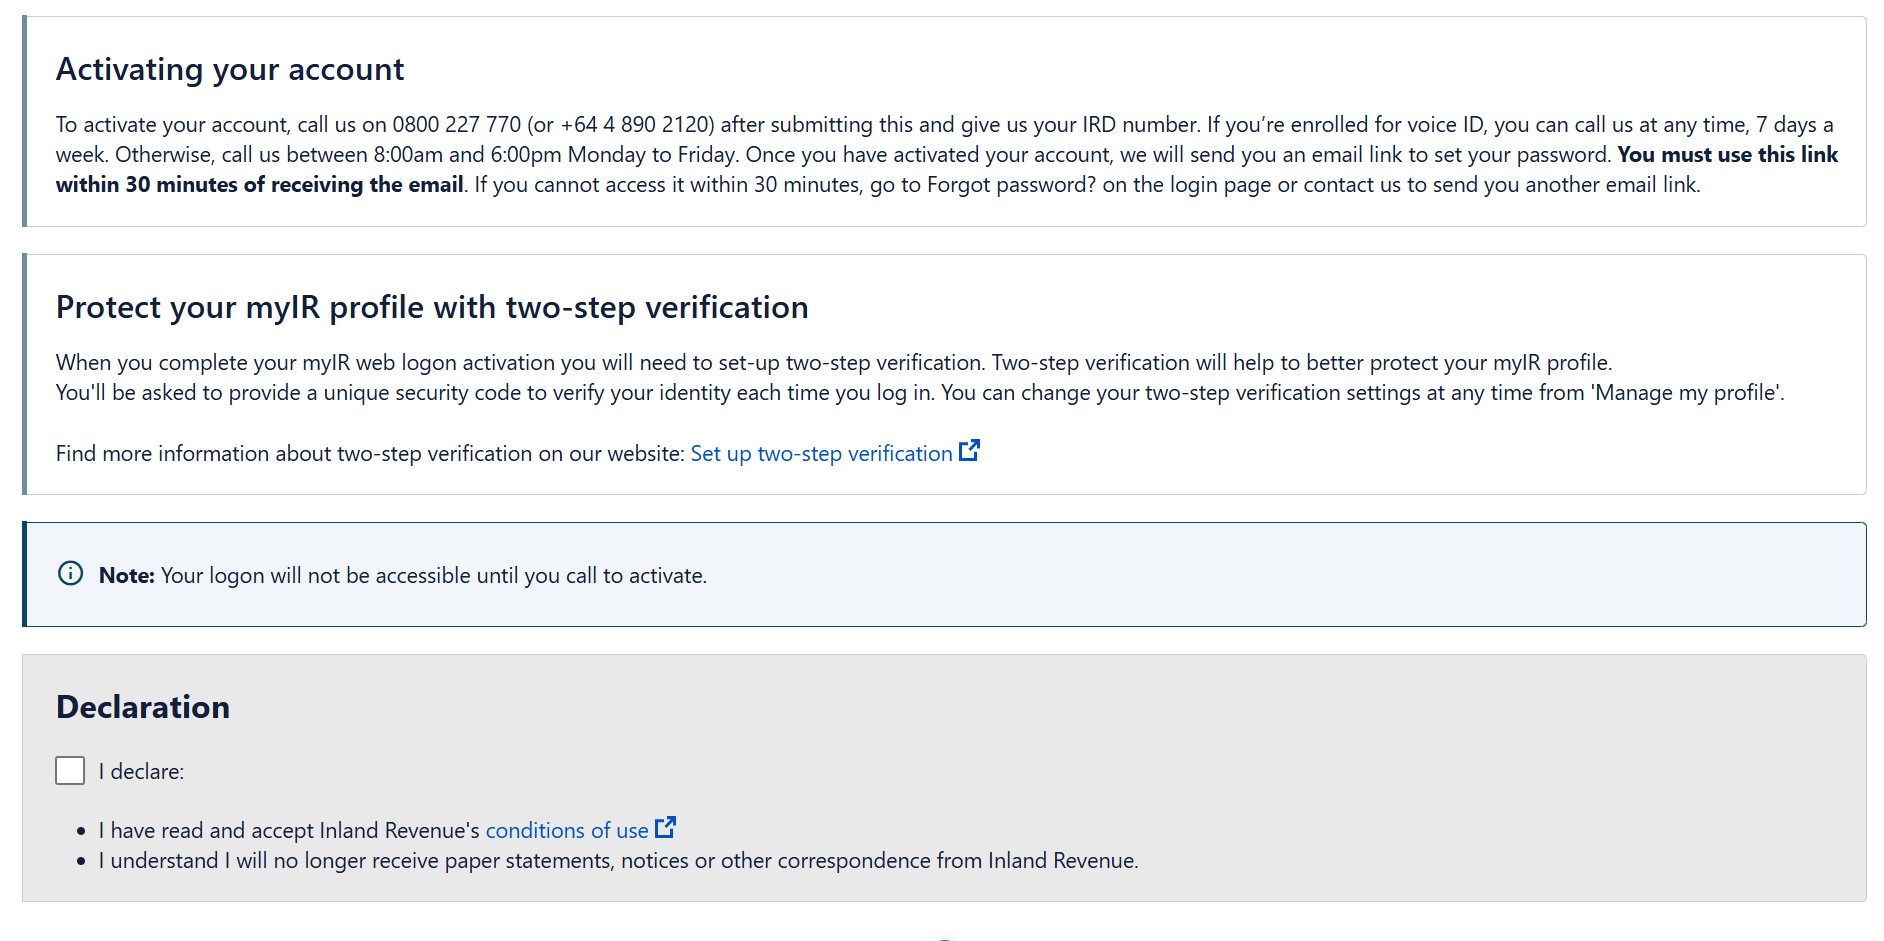Click the bold "Note:" label
This screenshot has width=1884, height=941.
pos(126,576)
